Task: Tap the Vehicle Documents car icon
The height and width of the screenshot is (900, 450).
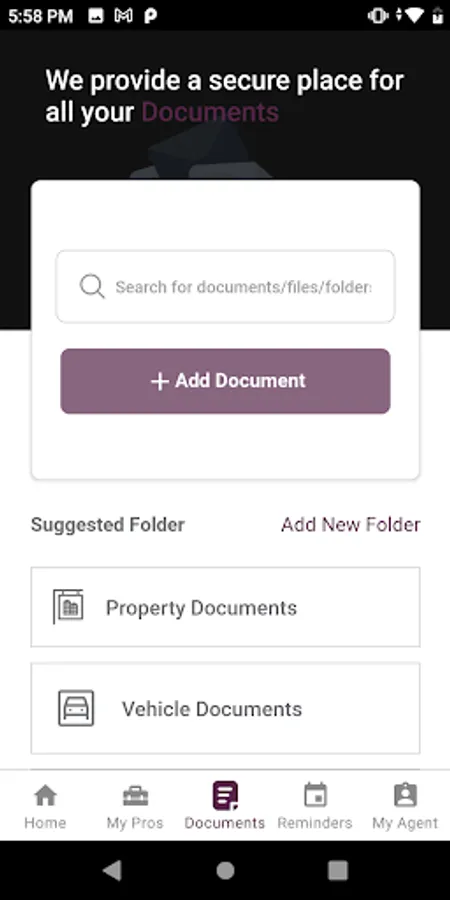Action: point(76,708)
